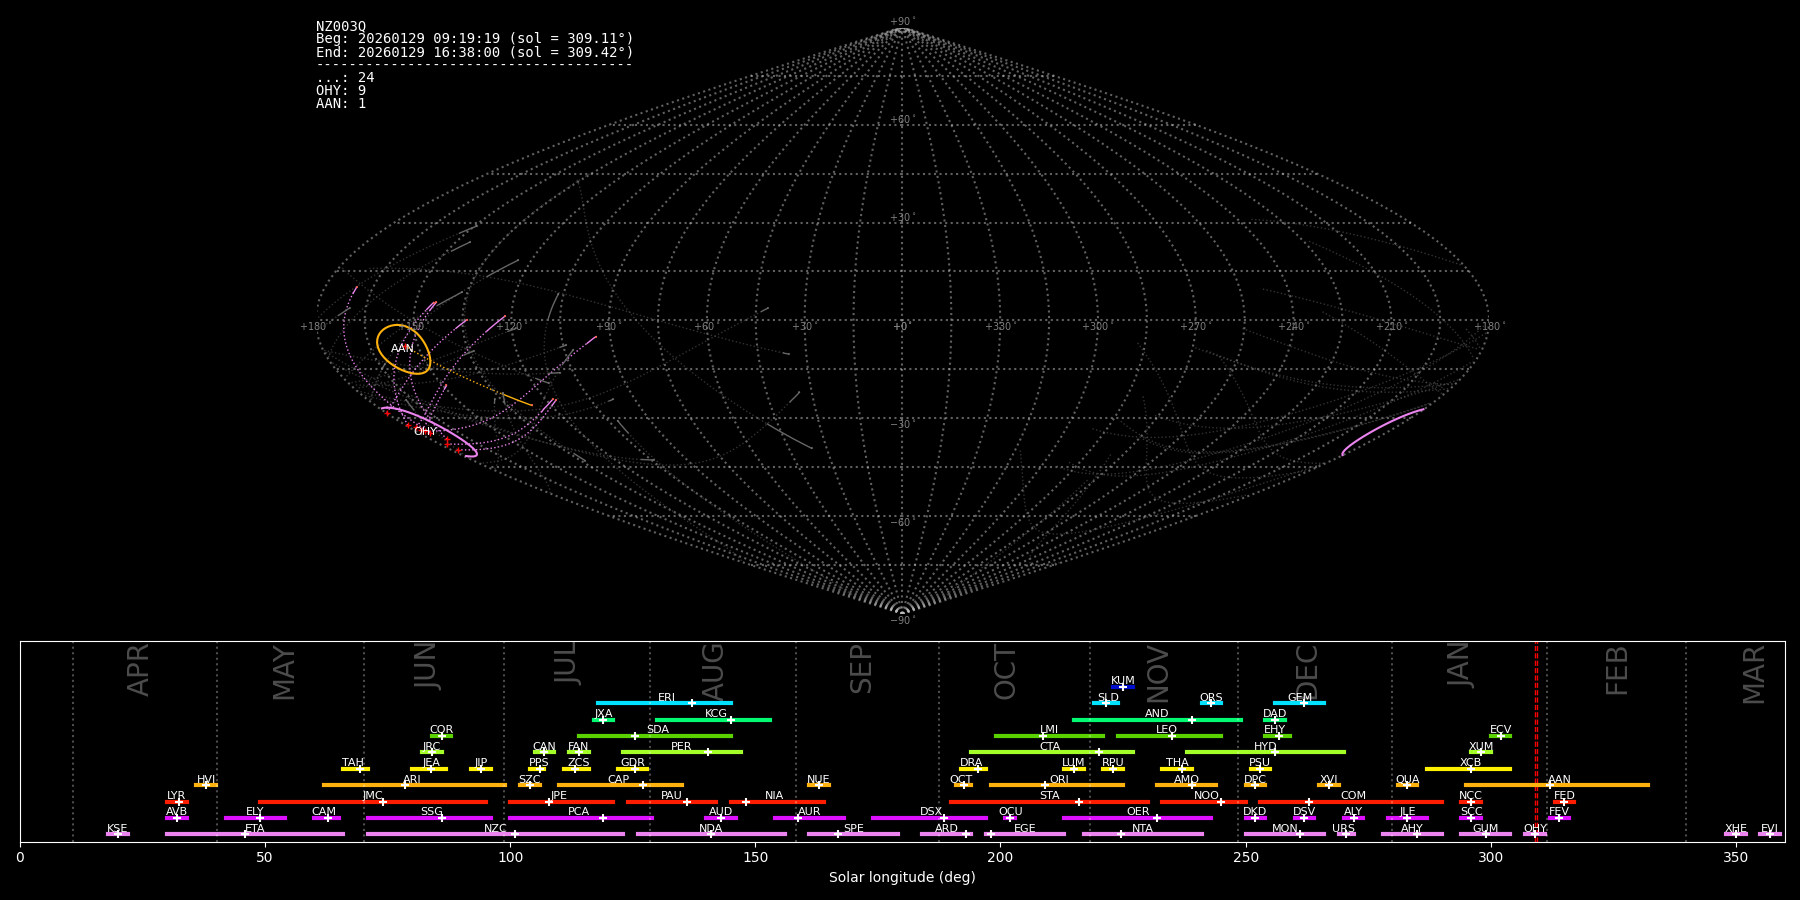Click the OHY label on the sky map
The width and height of the screenshot is (1800, 900).
click(425, 432)
